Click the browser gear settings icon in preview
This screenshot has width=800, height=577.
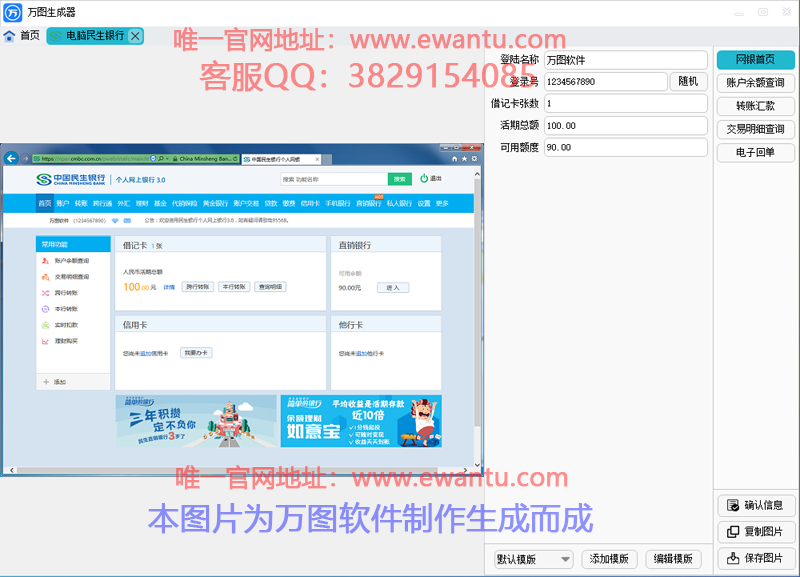pyautogui.click(x=474, y=159)
